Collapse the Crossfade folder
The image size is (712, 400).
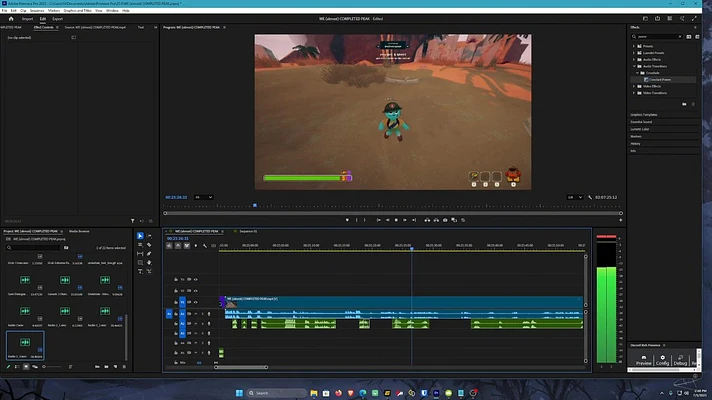point(637,73)
